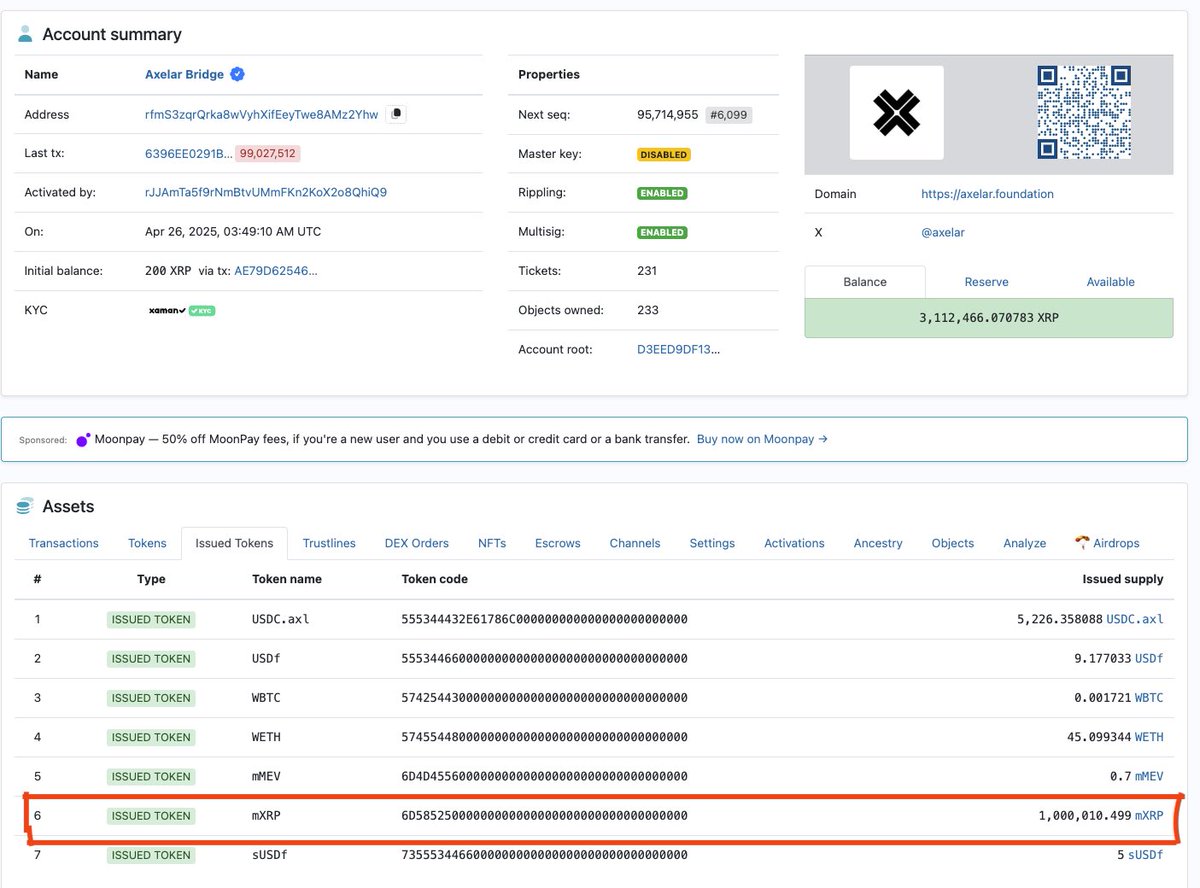The width and height of the screenshot is (1200, 888).
Task: Open the Airdrops tab
Action: [1107, 543]
